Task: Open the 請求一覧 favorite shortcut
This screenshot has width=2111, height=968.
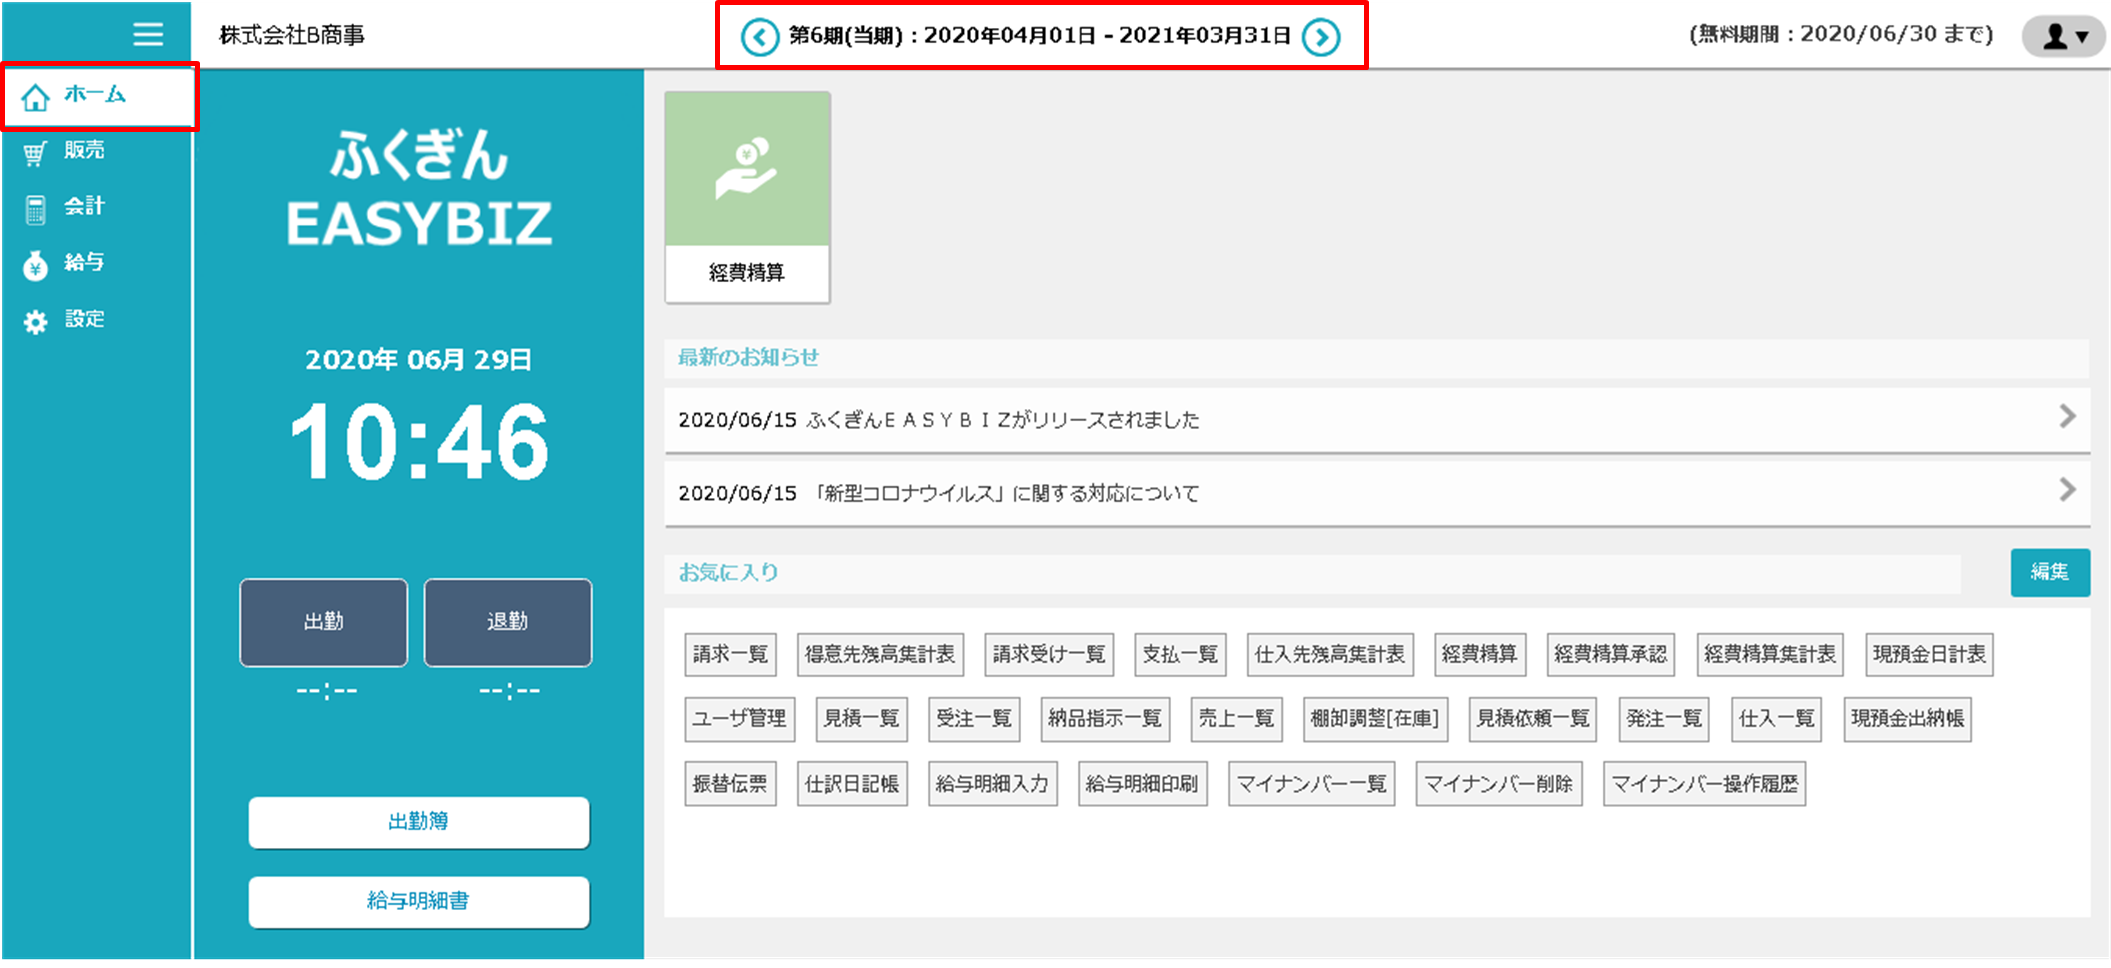Action: (730, 653)
